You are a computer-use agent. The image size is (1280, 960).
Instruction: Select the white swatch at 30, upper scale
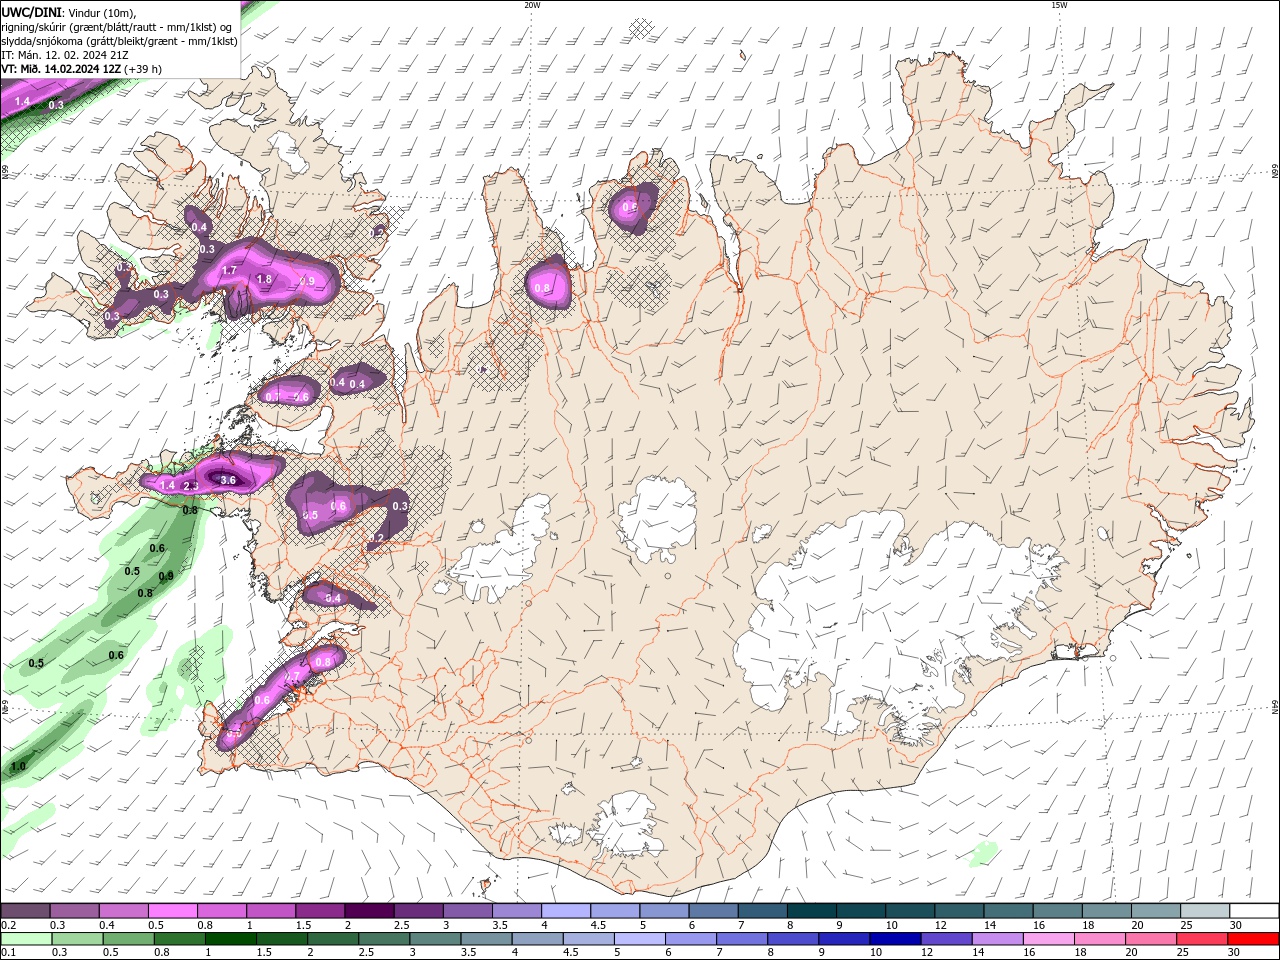pos(1254,911)
